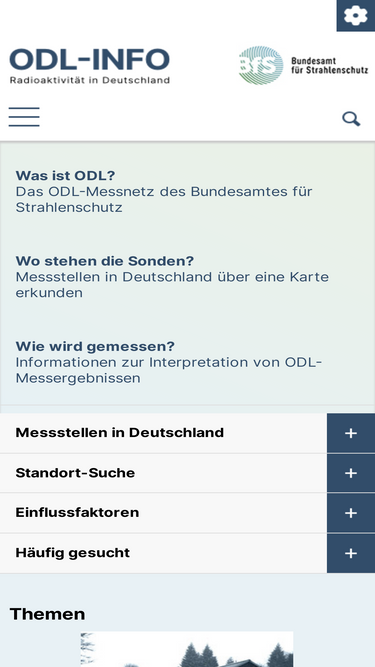Select the Einflussfaktoren row label
The width and height of the screenshot is (375, 667).
coord(77,512)
